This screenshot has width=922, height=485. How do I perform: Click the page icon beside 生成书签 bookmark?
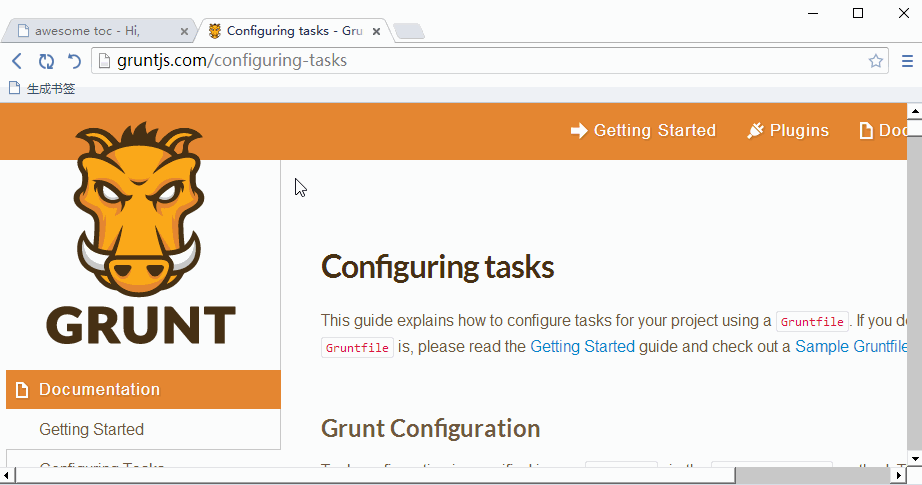click(15, 88)
